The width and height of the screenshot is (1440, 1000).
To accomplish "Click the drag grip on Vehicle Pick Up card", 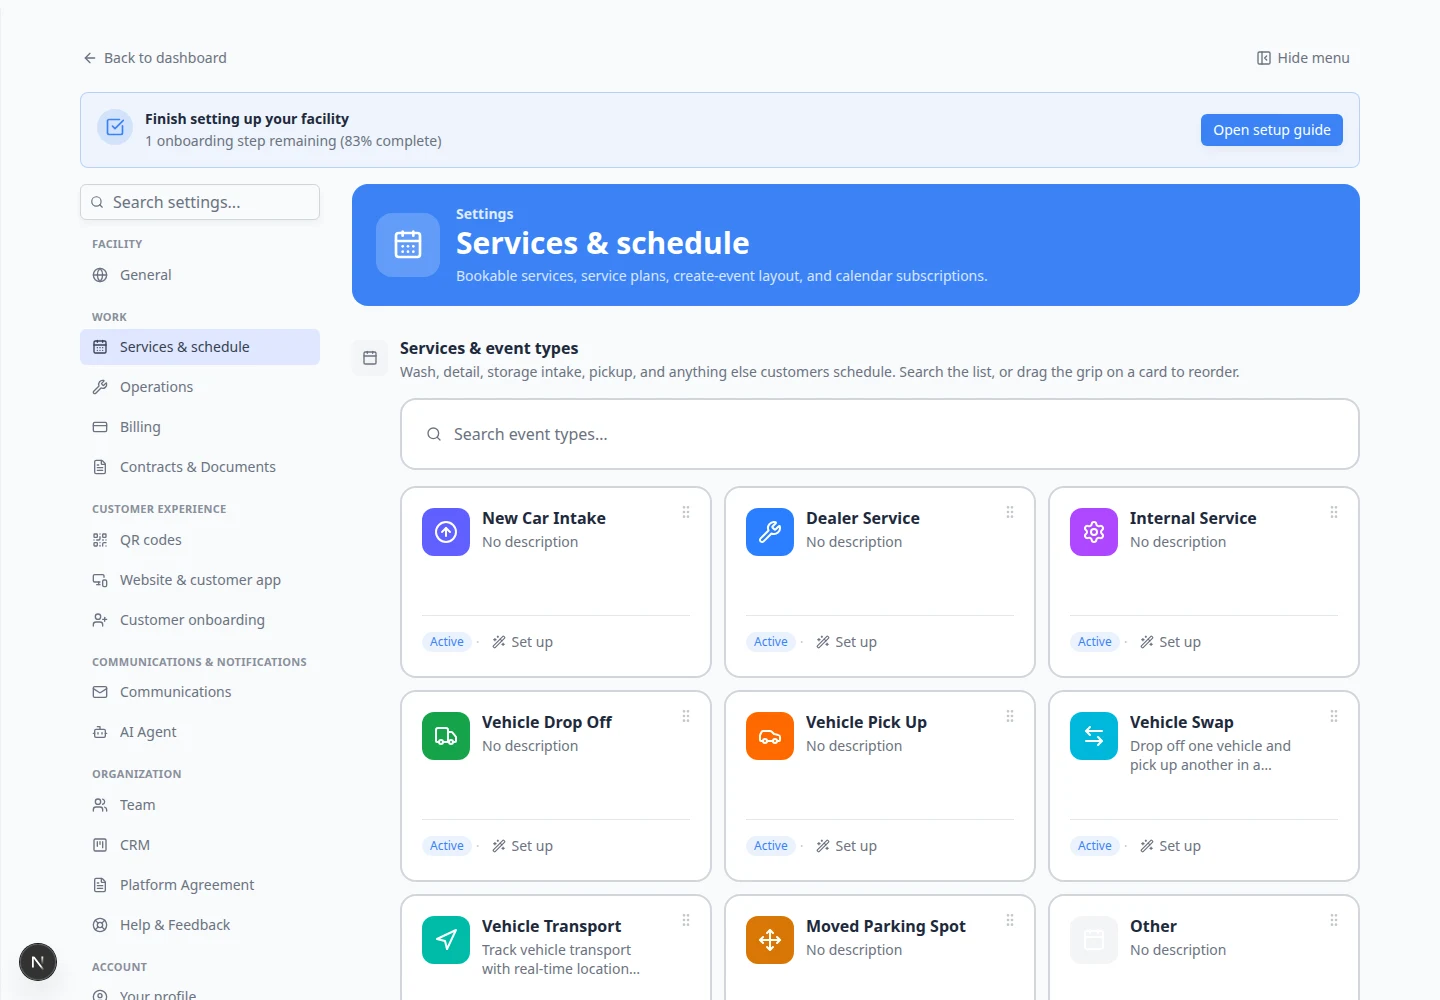I will click(x=1010, y=716).
